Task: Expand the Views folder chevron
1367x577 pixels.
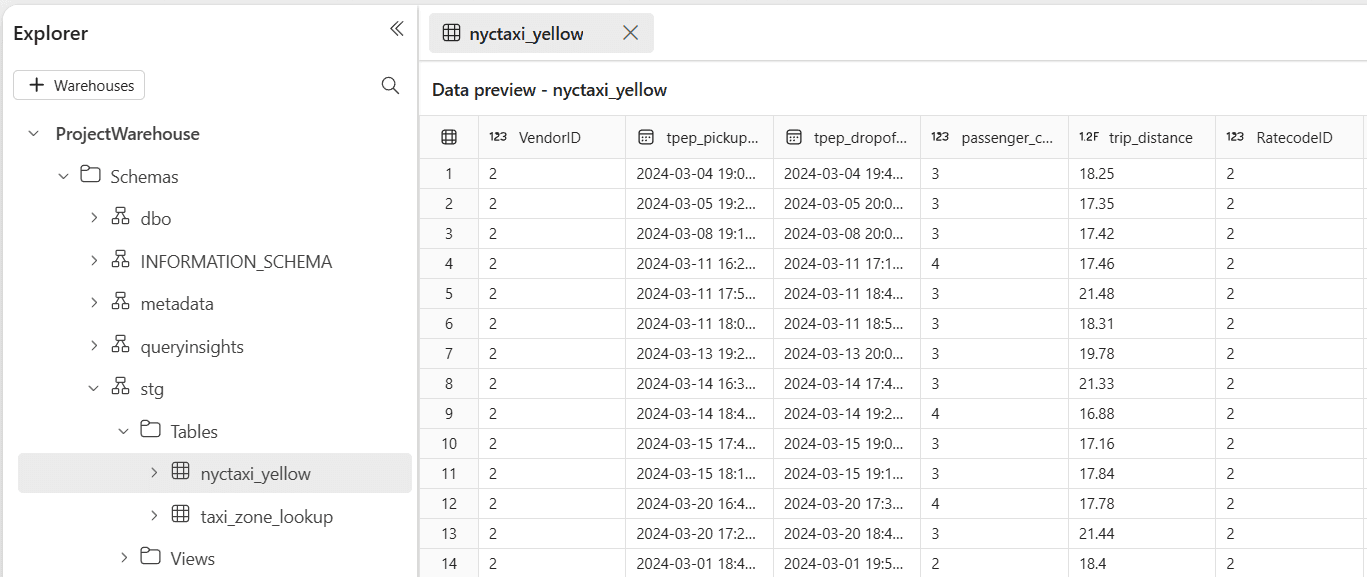Action: (124, 558)
